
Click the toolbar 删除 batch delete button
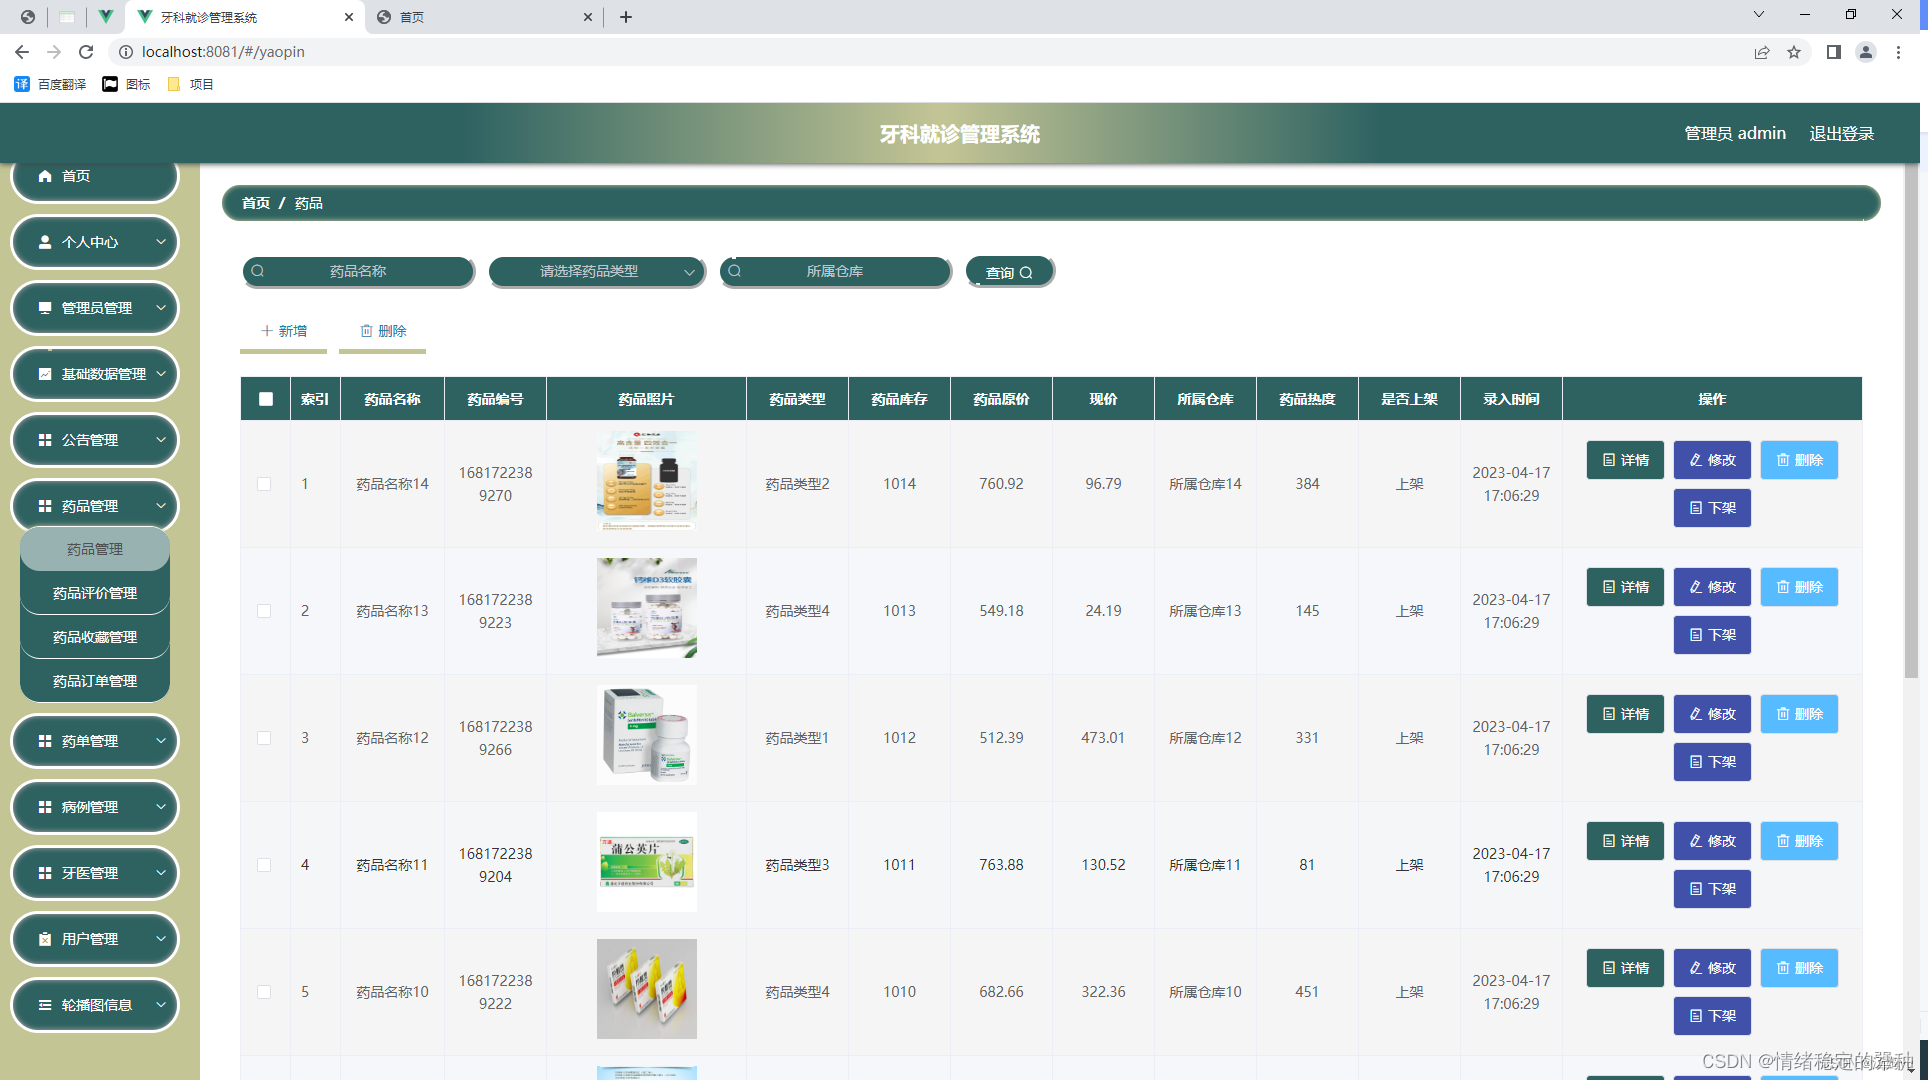382,331
